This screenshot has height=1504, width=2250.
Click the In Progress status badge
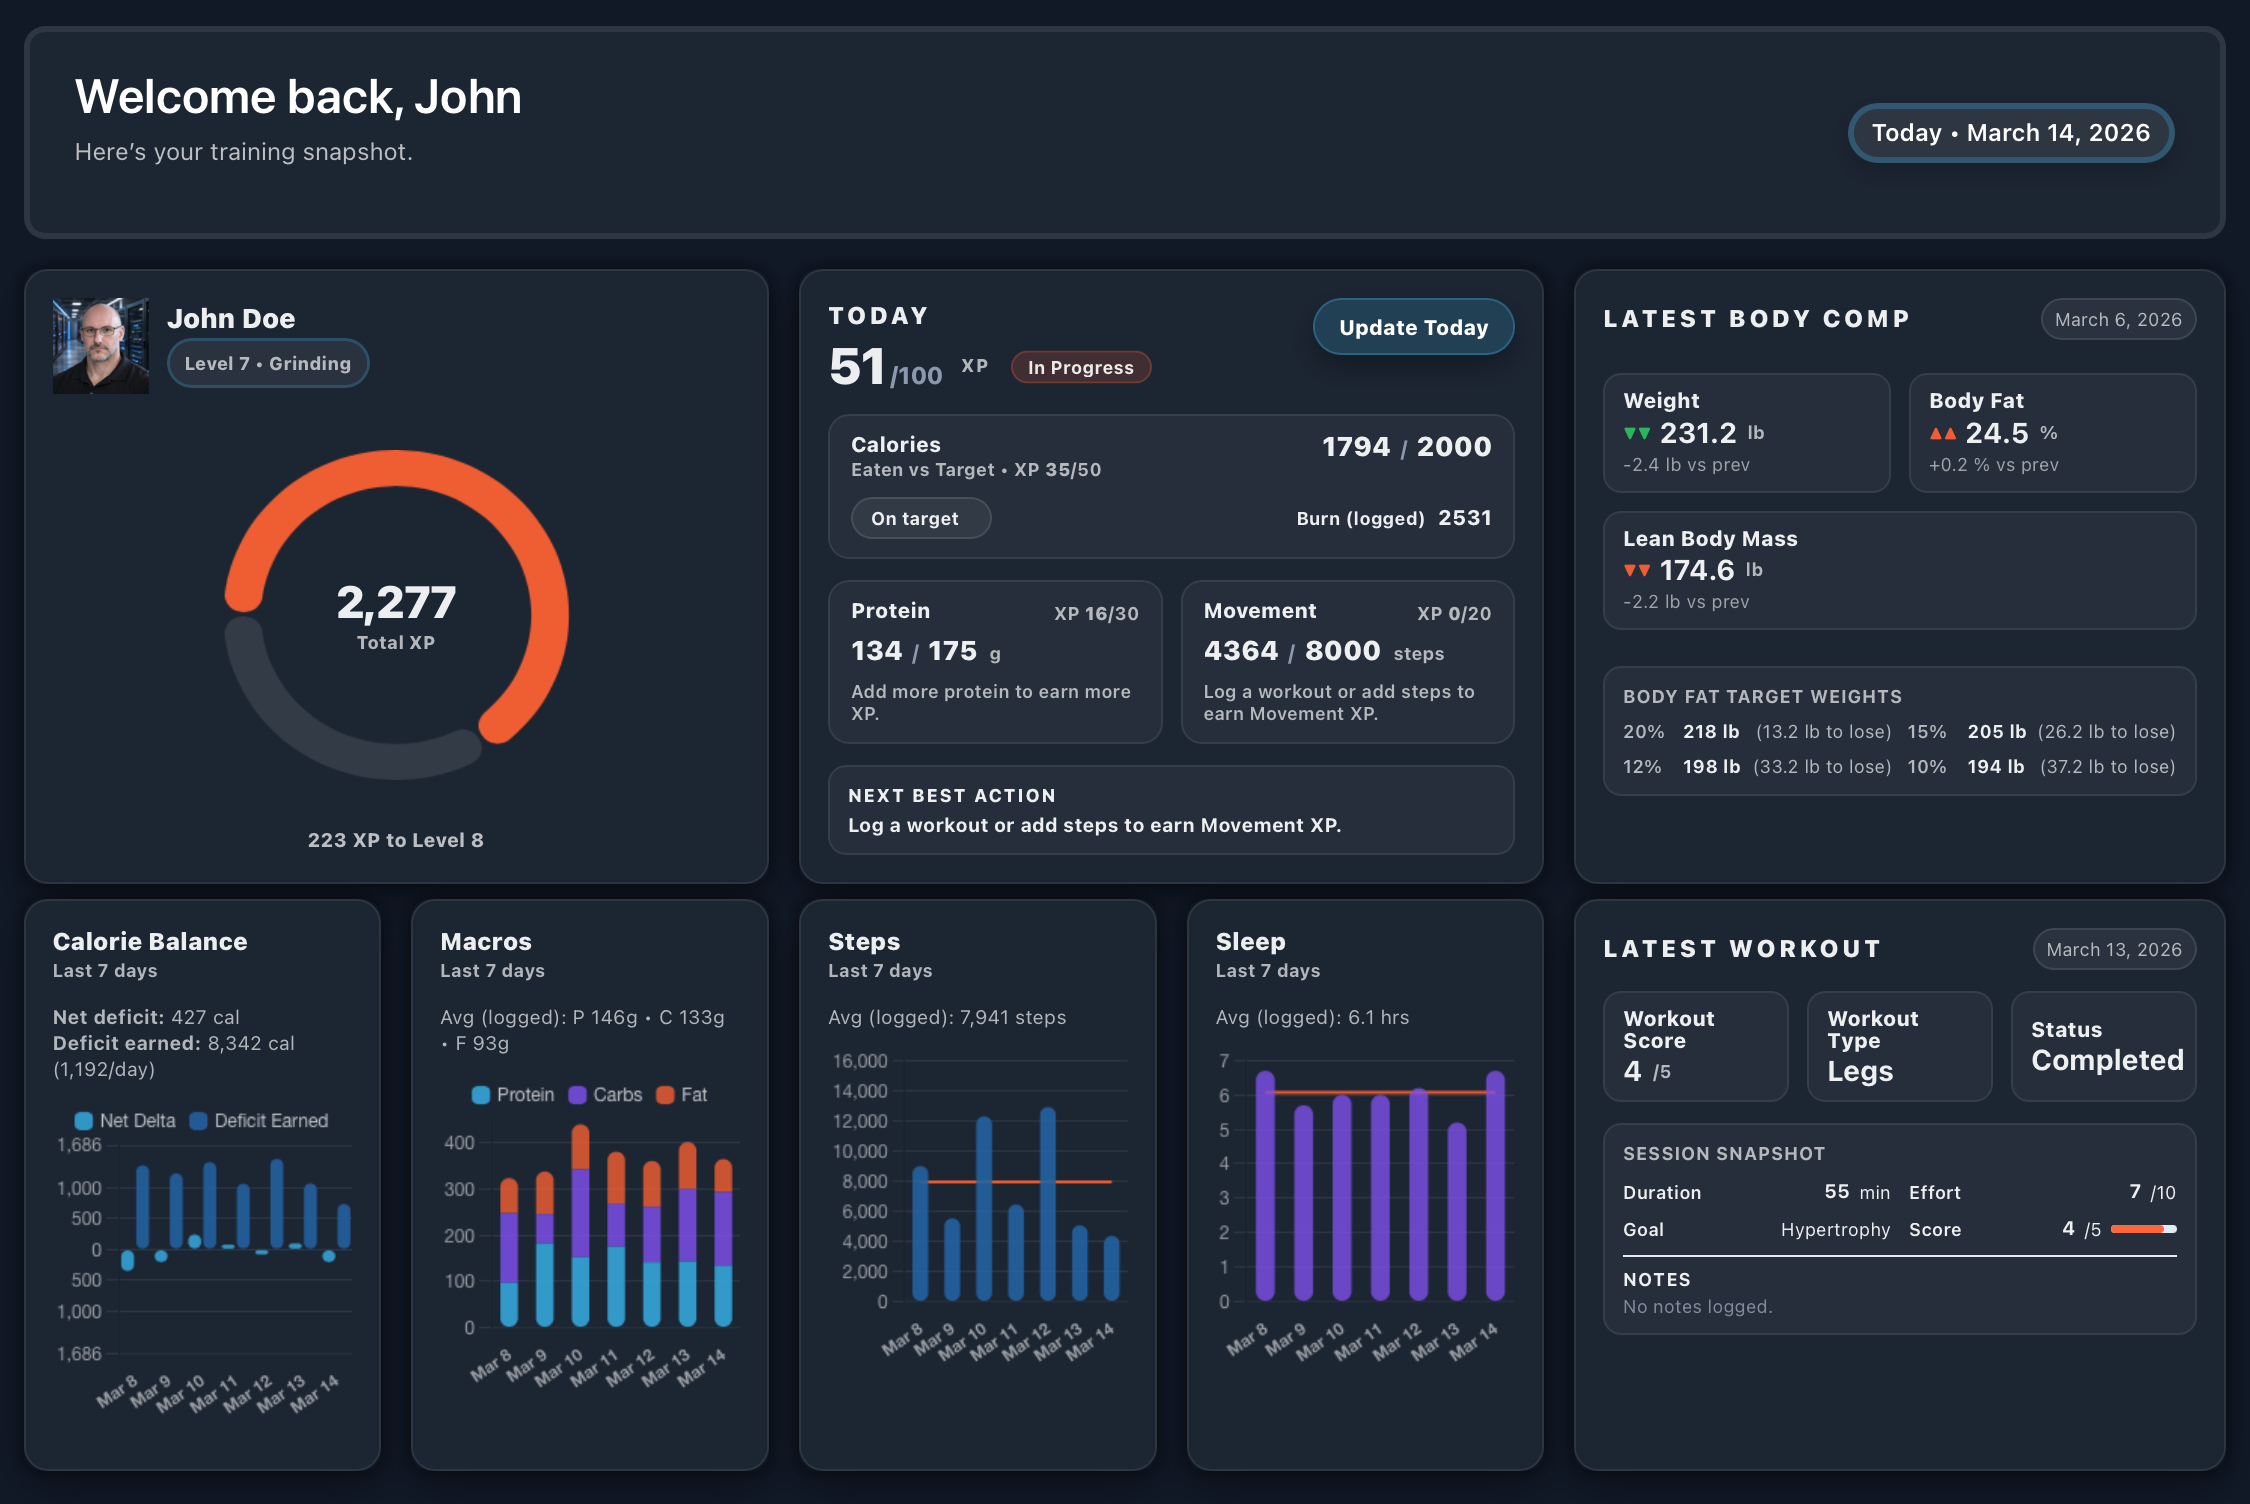point(1080,367)
